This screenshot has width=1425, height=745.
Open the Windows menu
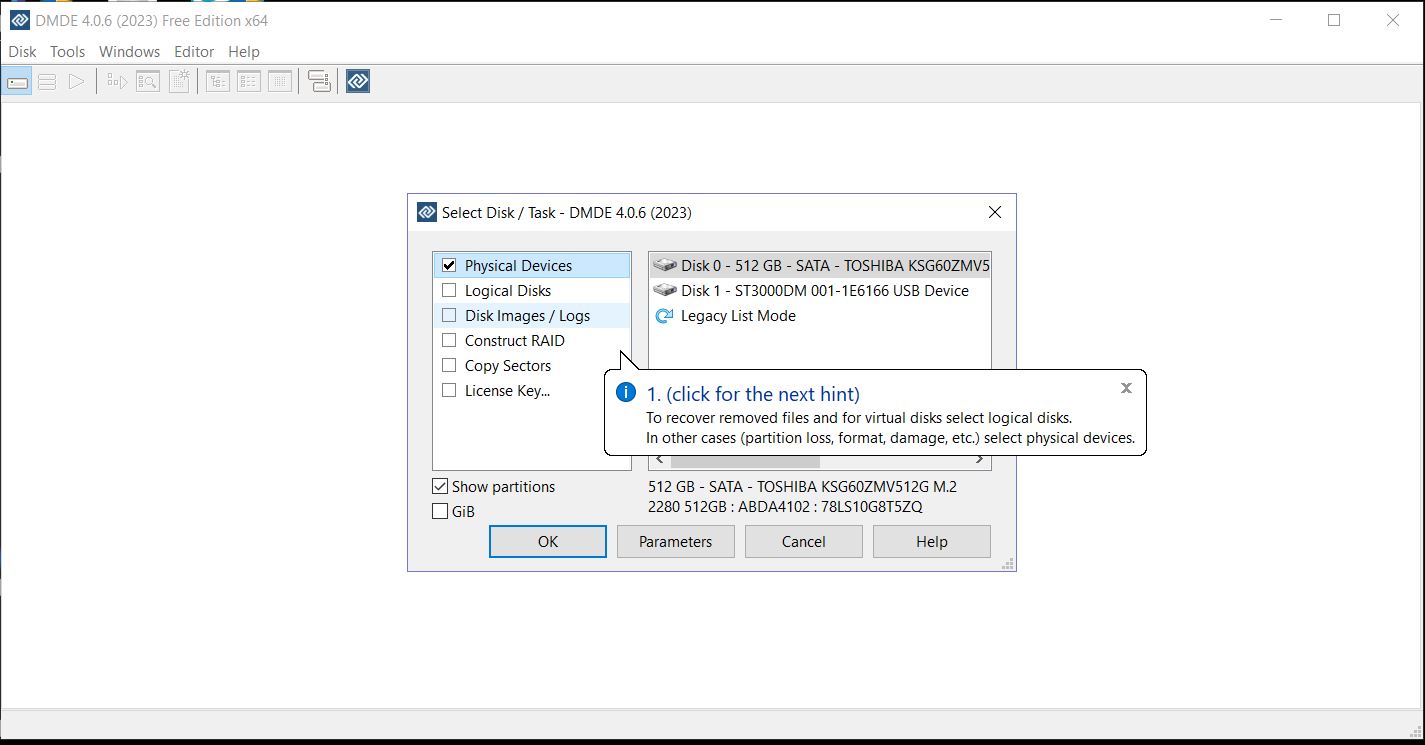130,52
